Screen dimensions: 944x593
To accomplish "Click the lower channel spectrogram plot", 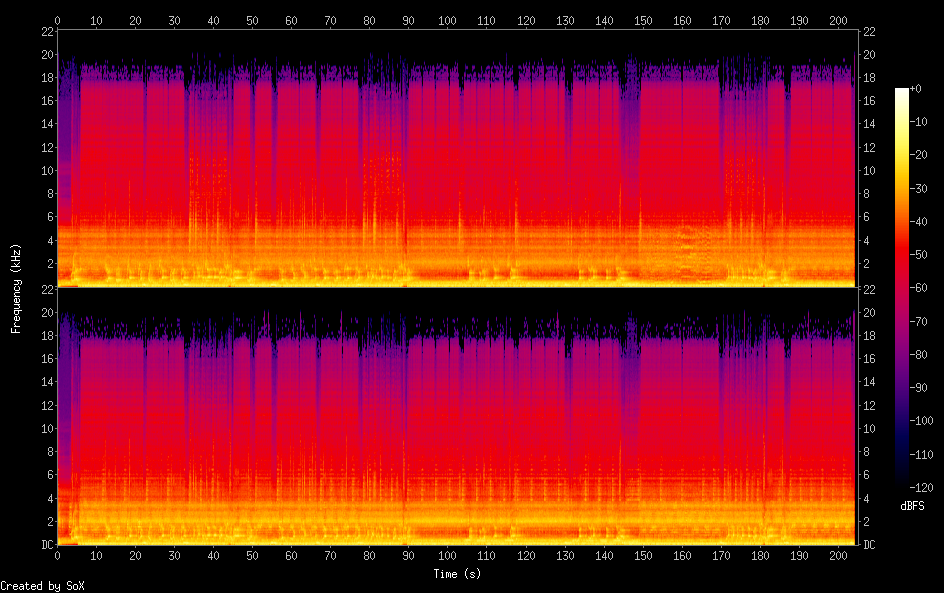I will click(457, 417).
